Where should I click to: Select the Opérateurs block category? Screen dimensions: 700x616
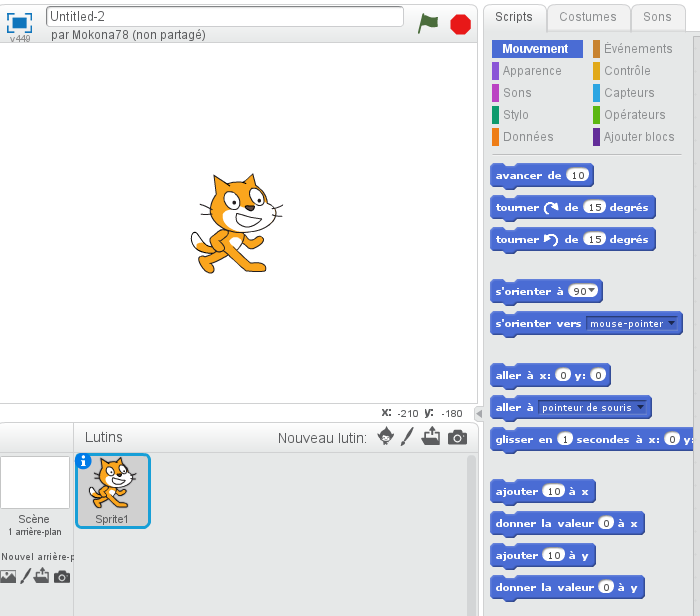[x=629, y=115]
